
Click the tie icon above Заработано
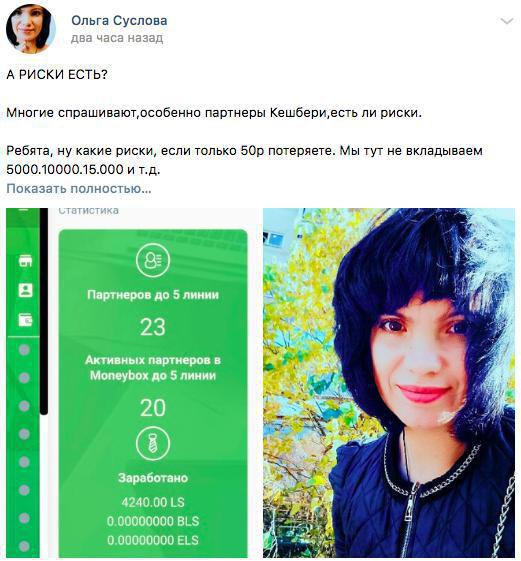click(153, 443)
